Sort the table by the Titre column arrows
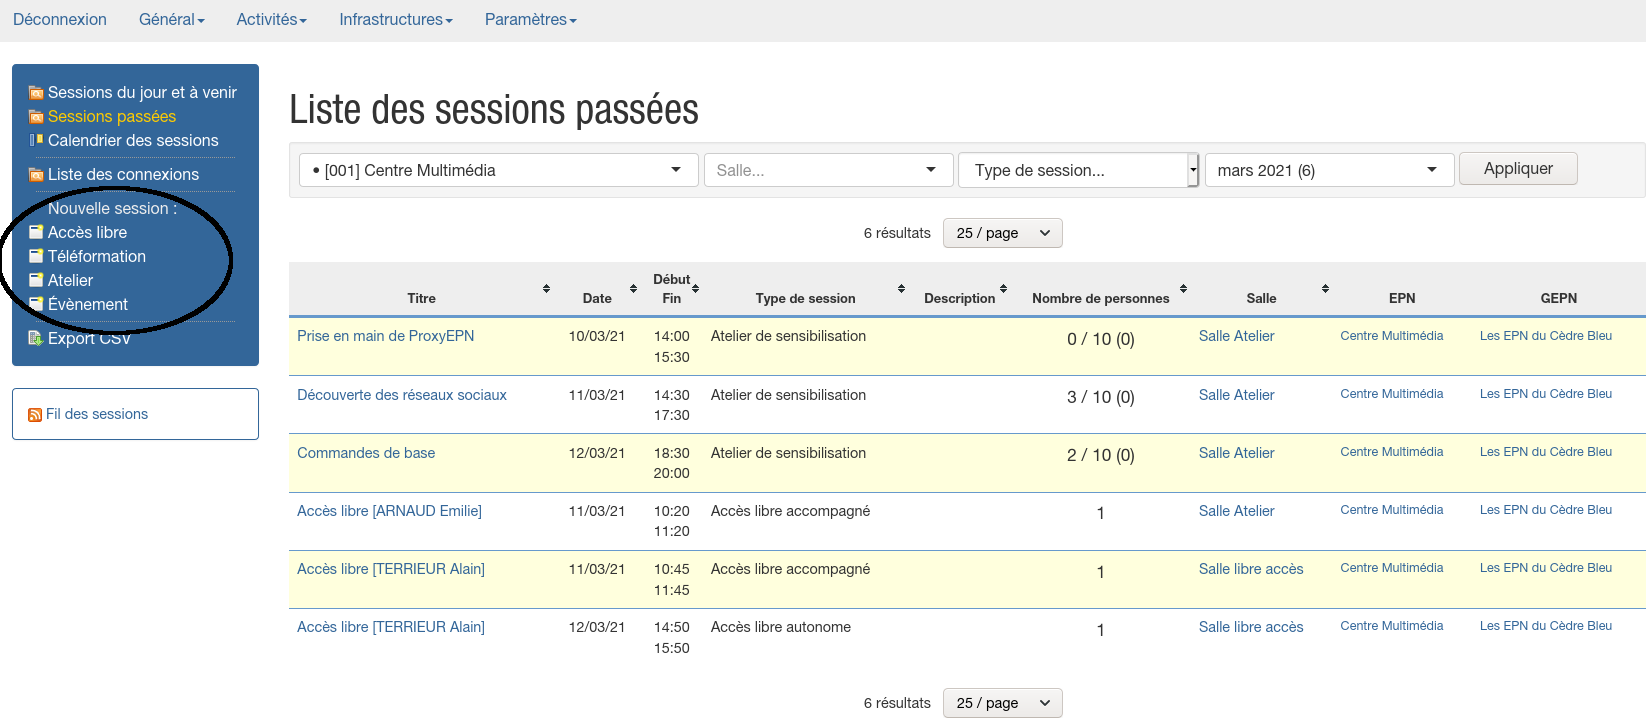Screen dimensions: 1646x720 [546, 289]
